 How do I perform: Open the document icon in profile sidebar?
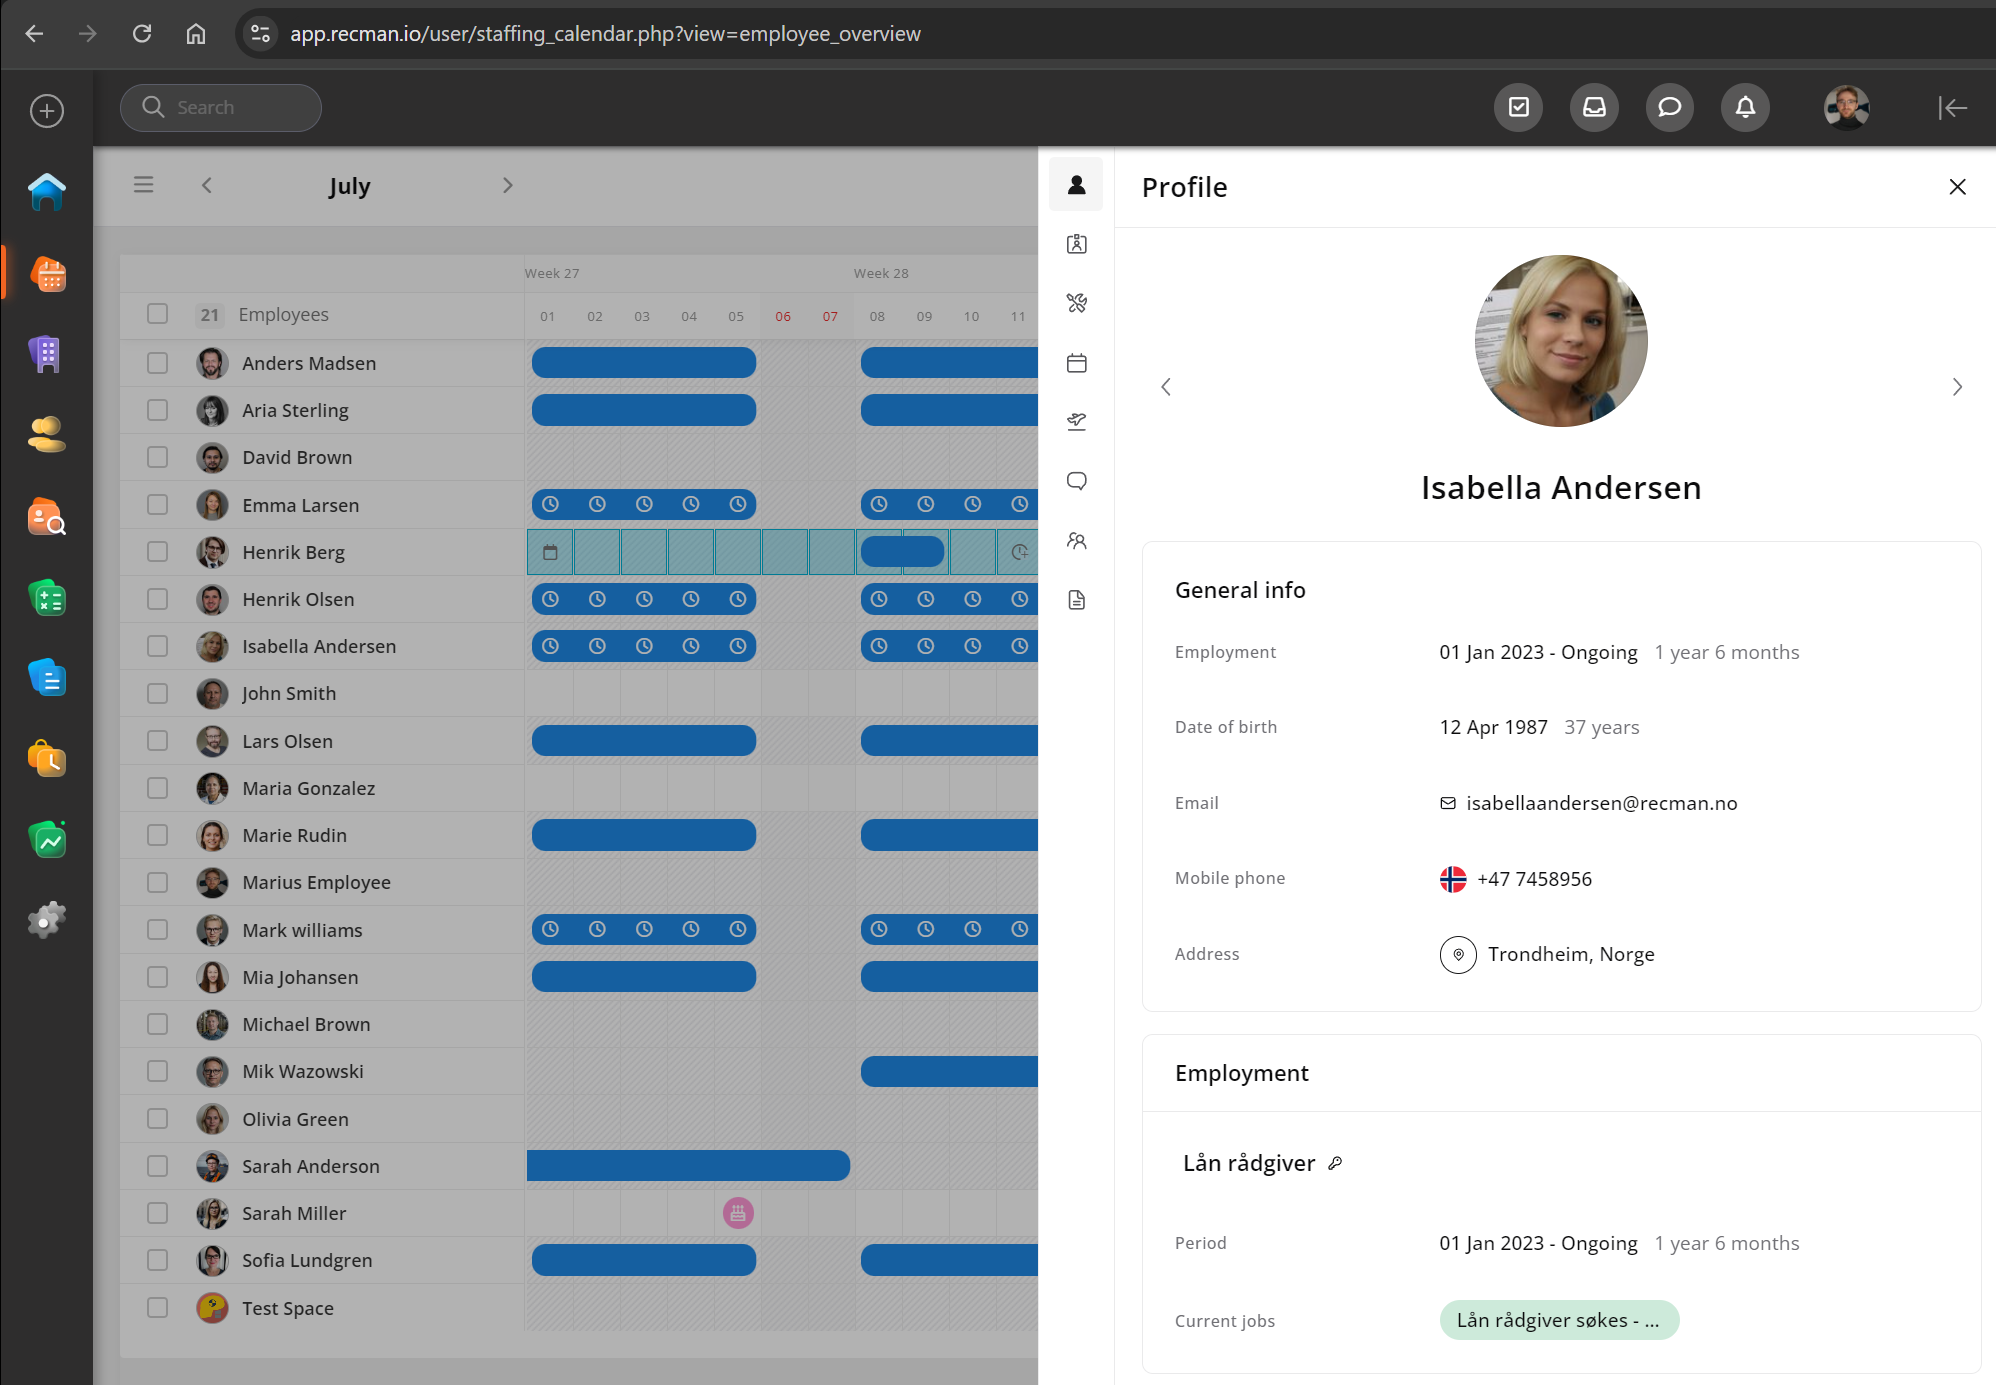click(x=1076, y=600)
